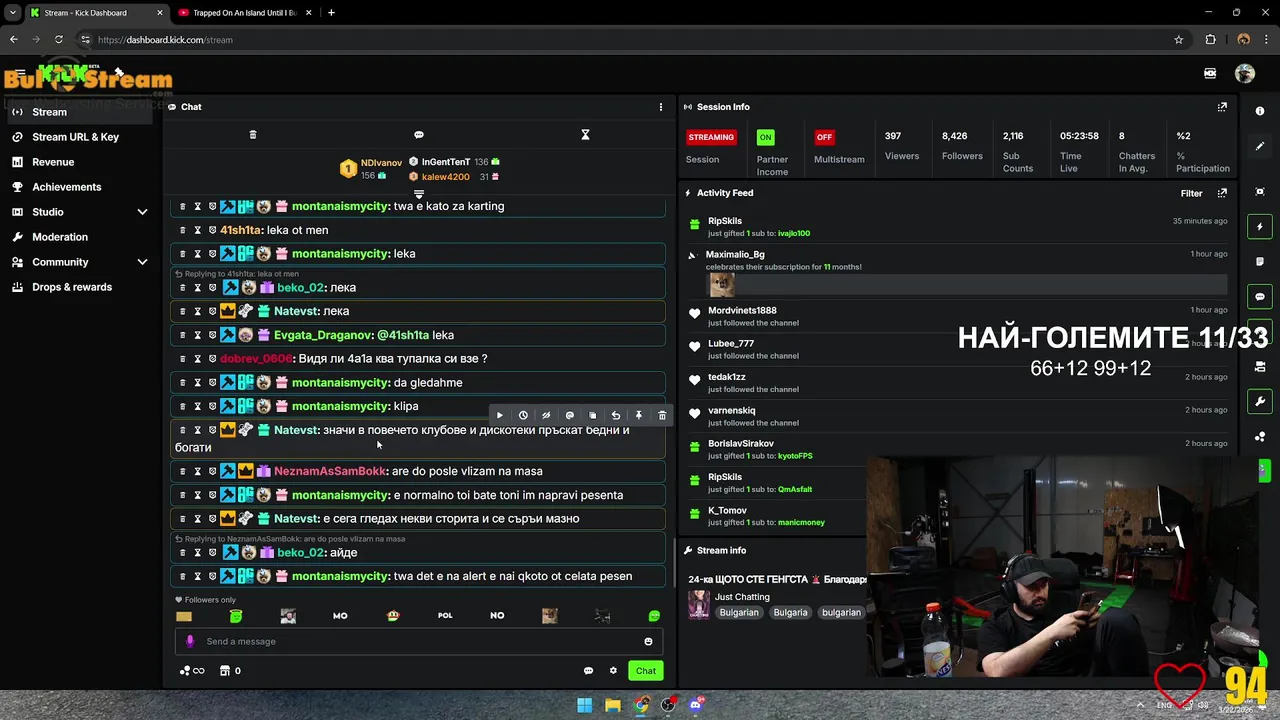This screenshot has width=1280, height=720.
Task: Timeout dobrev_0606 using hourglass icon
Action: pyautogui.click(x=197, y=359)
